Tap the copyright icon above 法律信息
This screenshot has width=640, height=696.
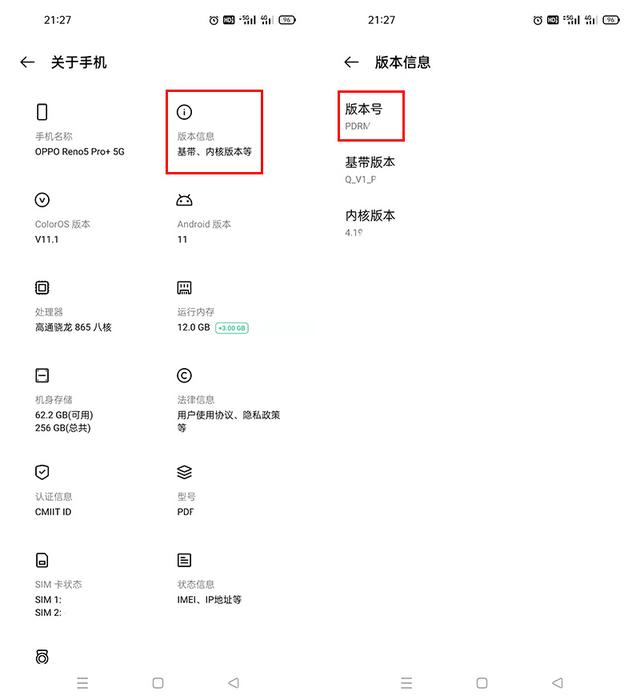pos(184,376)
